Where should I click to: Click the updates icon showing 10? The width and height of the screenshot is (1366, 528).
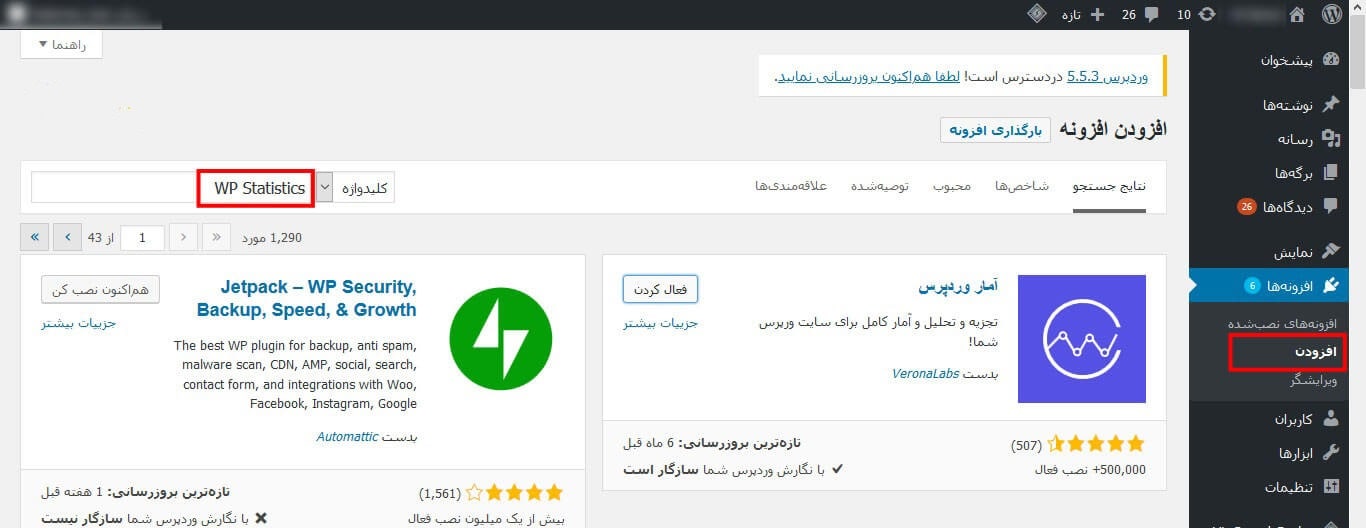pos(1208,15)
